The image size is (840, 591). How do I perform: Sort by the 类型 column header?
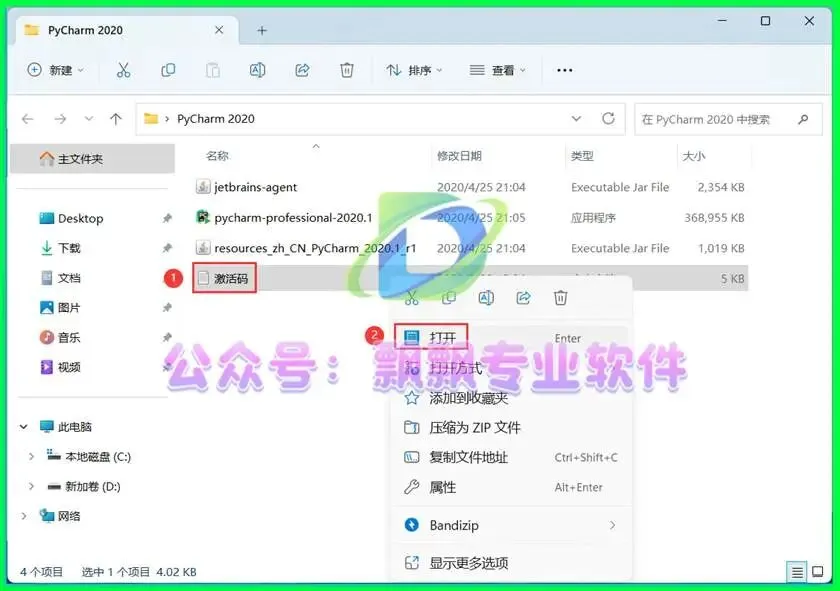click(x=582, y=156)
